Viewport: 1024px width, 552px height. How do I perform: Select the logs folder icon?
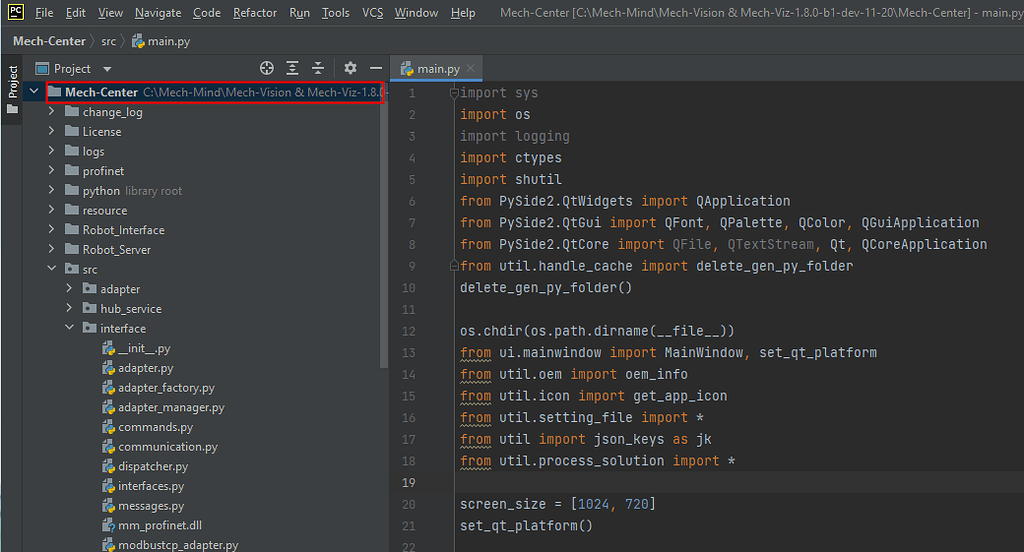tap(72, 151)
